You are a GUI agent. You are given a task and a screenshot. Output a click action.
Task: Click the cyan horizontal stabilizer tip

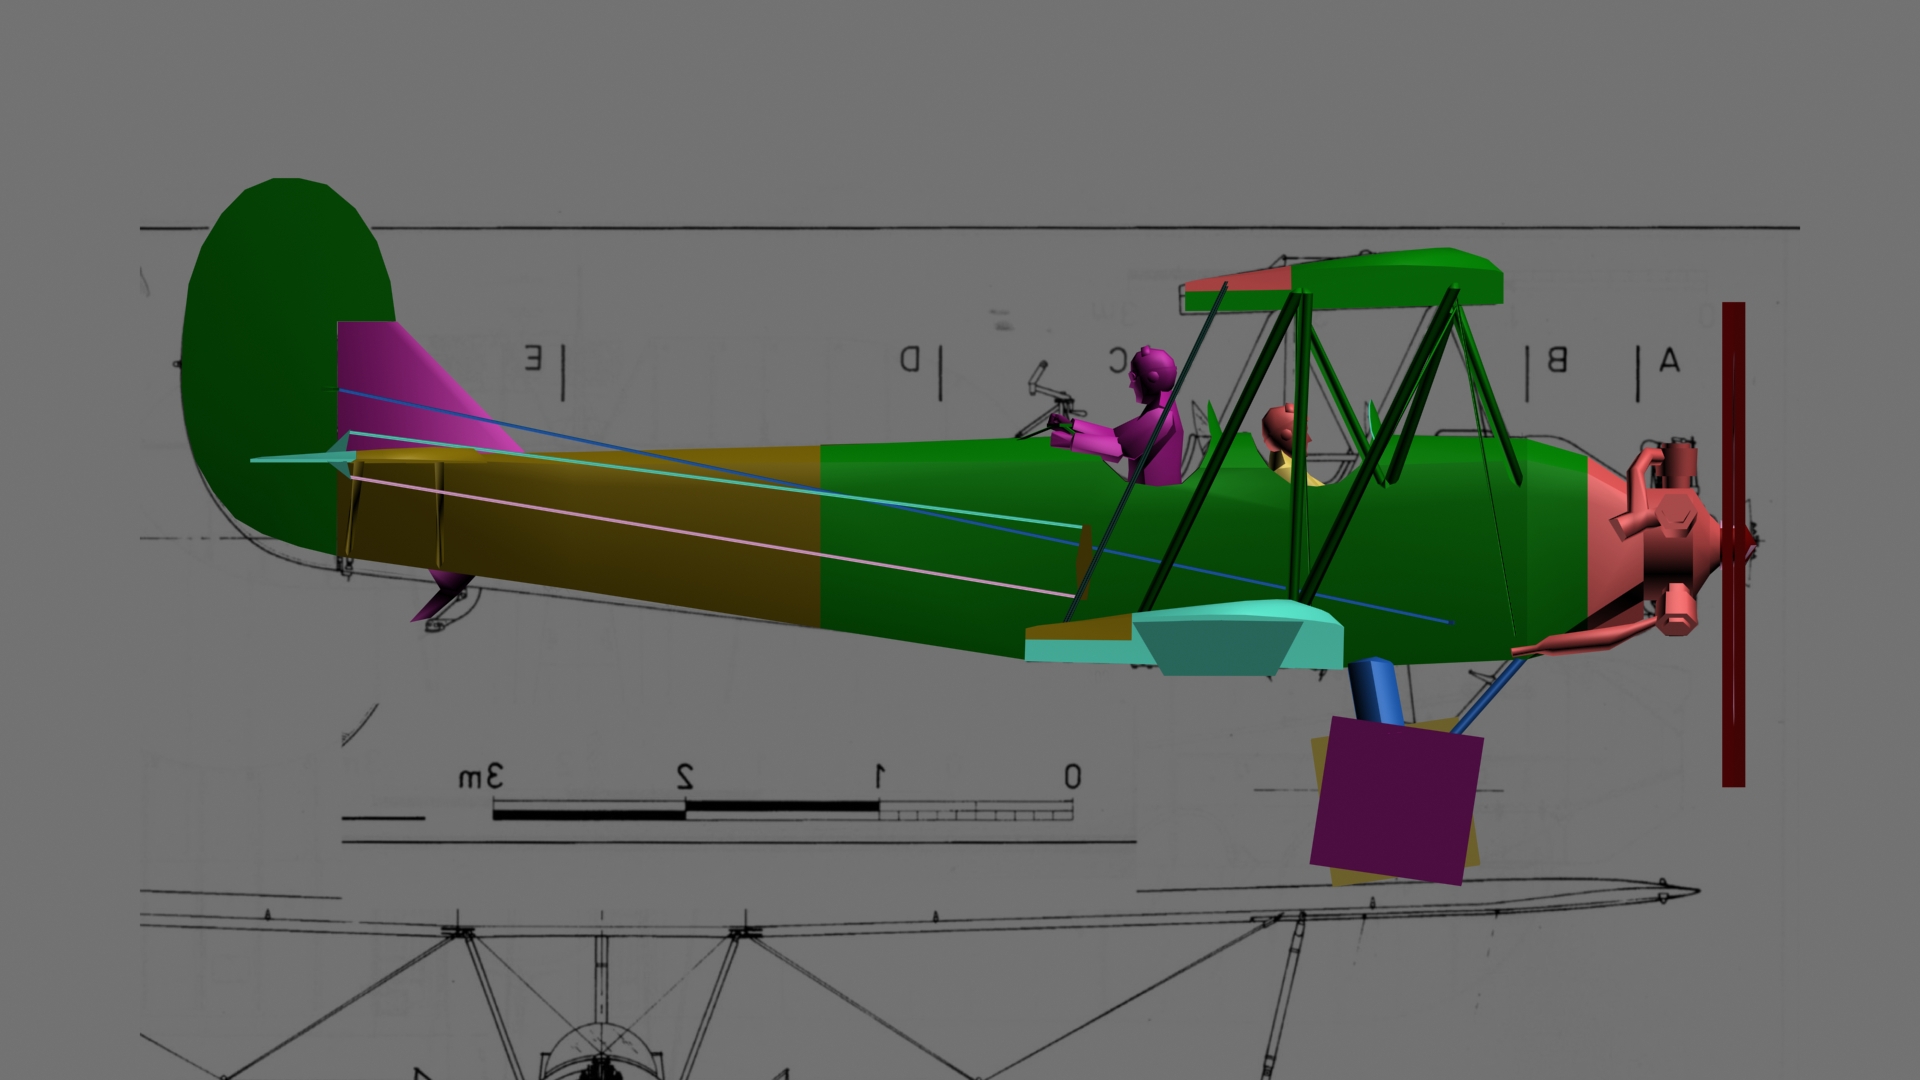coord(300,457)
